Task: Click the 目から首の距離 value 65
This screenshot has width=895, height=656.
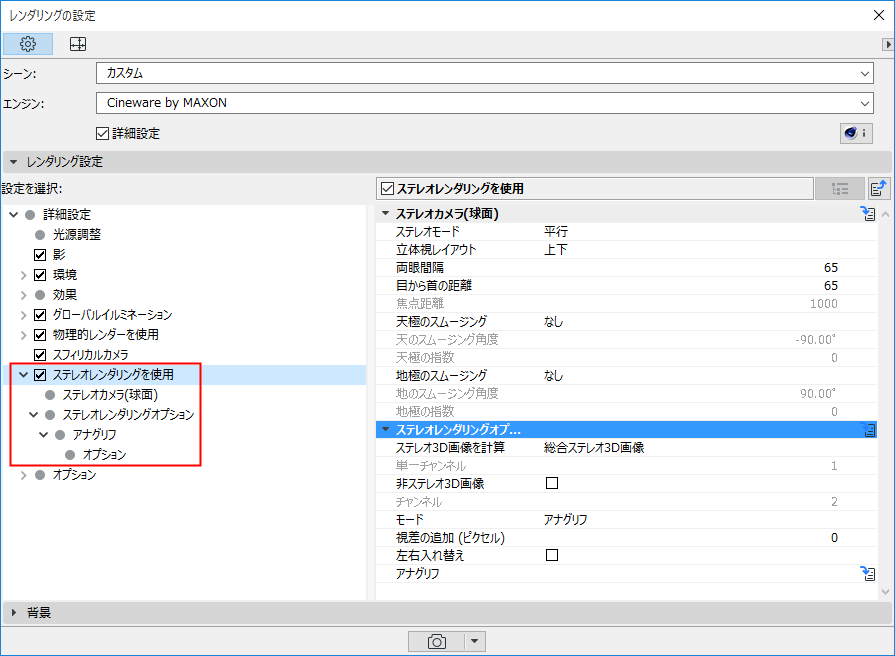Action: [831, 285]
